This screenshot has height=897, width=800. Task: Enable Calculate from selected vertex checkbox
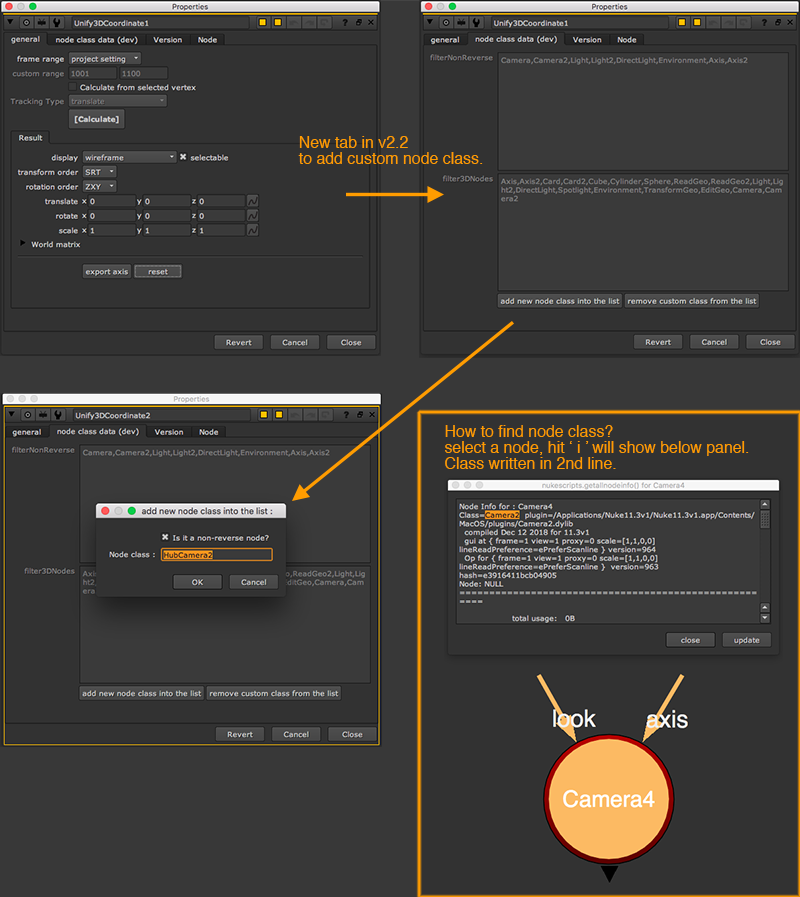coord(73,87)
